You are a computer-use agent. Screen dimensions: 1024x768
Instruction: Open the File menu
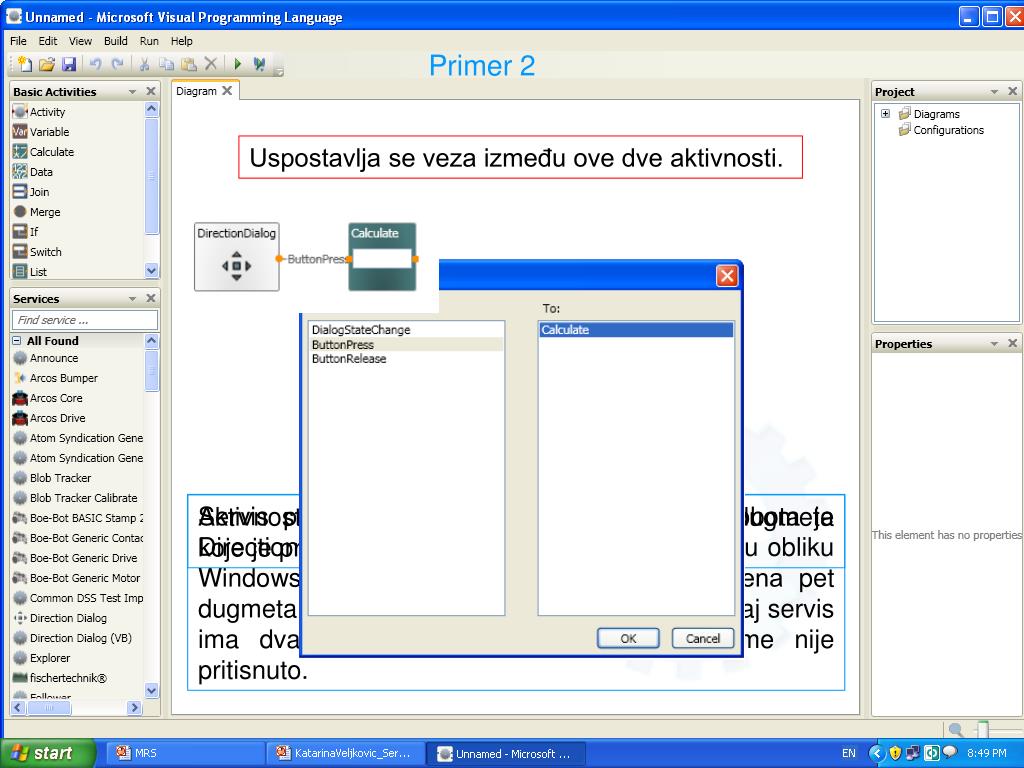coord(18,40)
